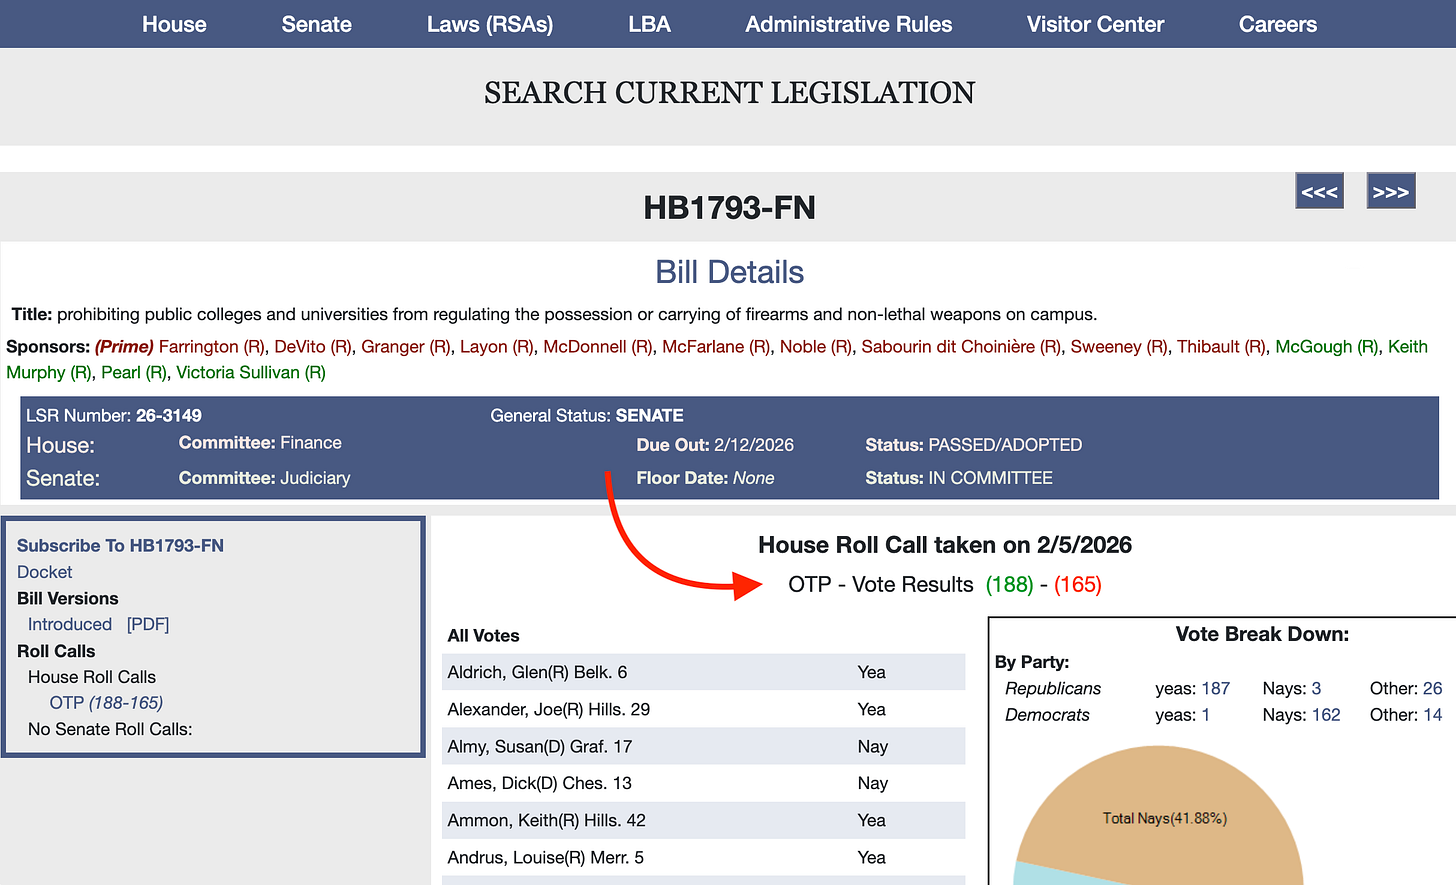Go to Visitor Center page
Screen dimensions: 1456x885
pyautogui.click(x=1095, y=24)
